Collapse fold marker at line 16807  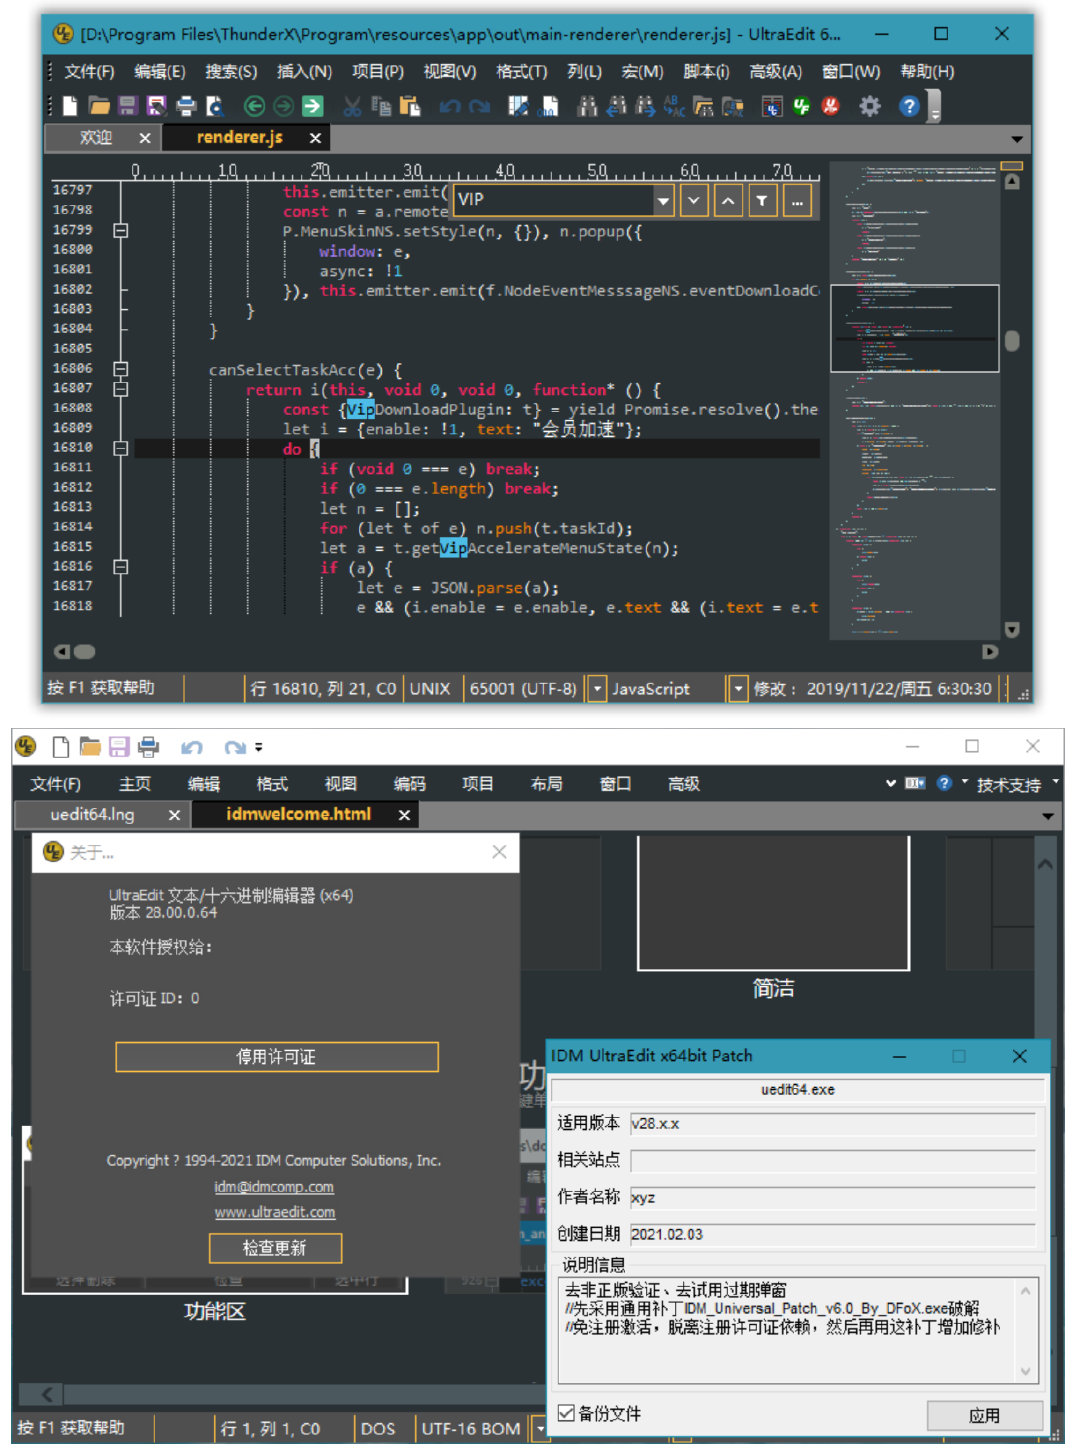click(121, 388)
